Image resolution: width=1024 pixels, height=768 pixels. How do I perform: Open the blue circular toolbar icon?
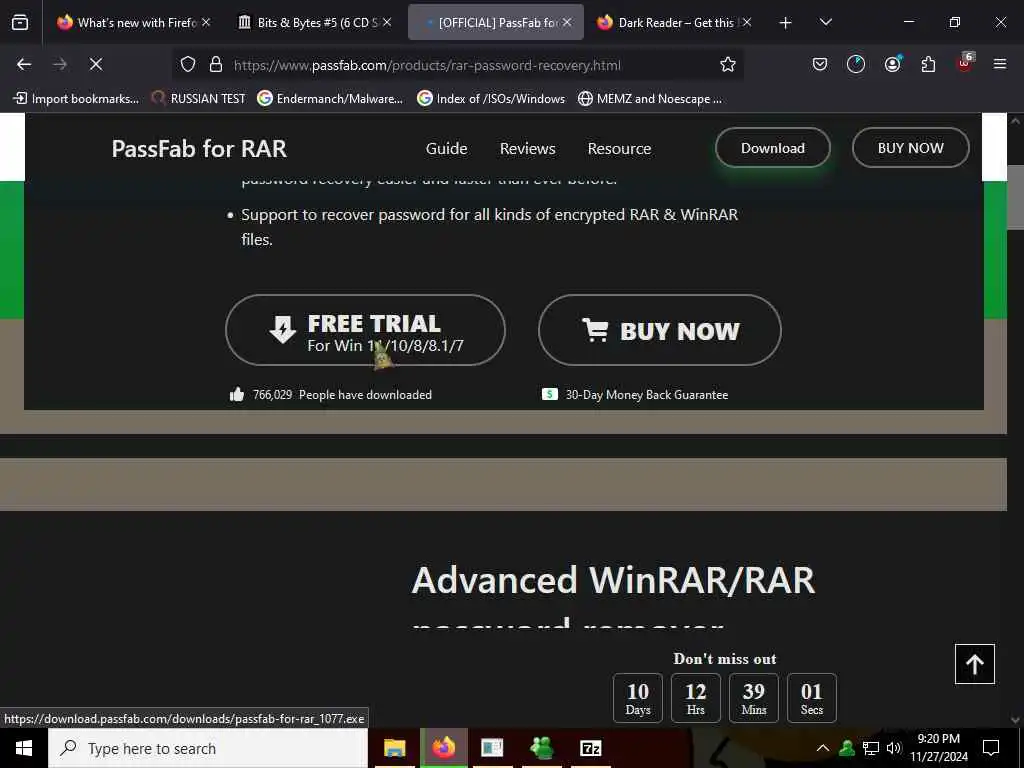[x=856, y=64]
